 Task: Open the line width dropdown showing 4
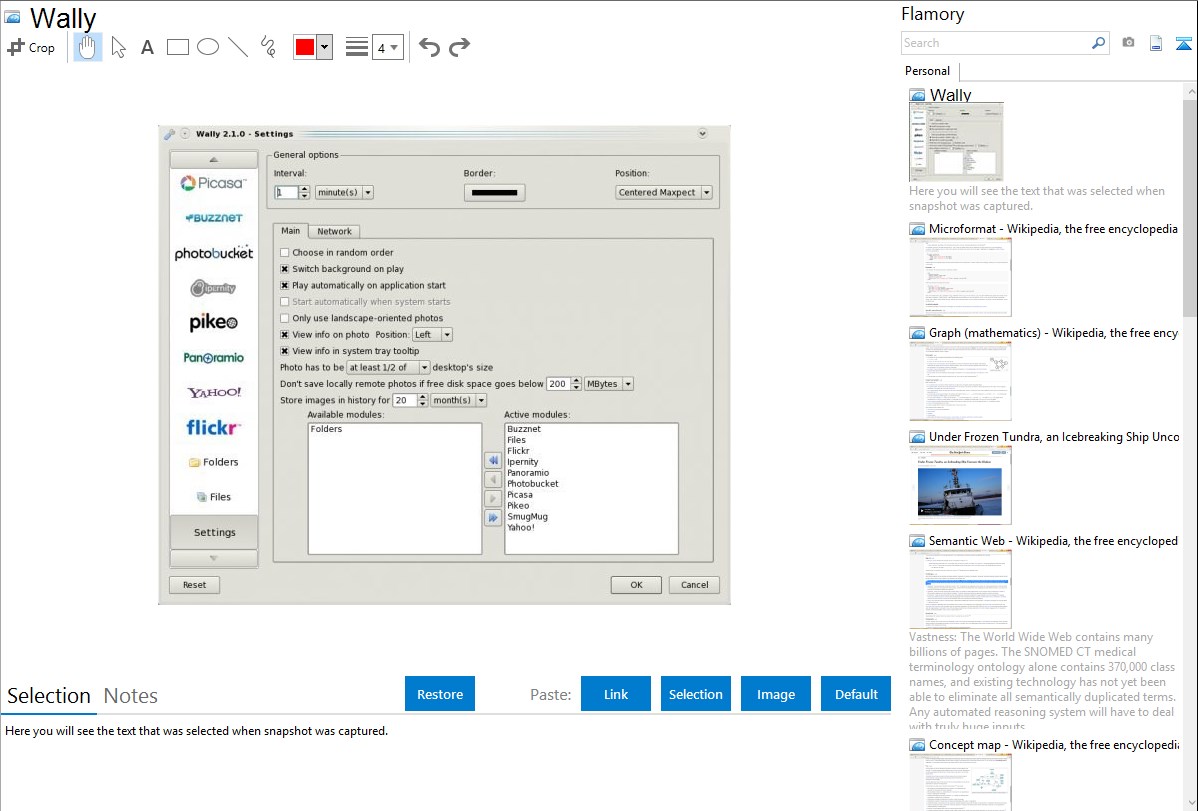click(x=387, y=47)
